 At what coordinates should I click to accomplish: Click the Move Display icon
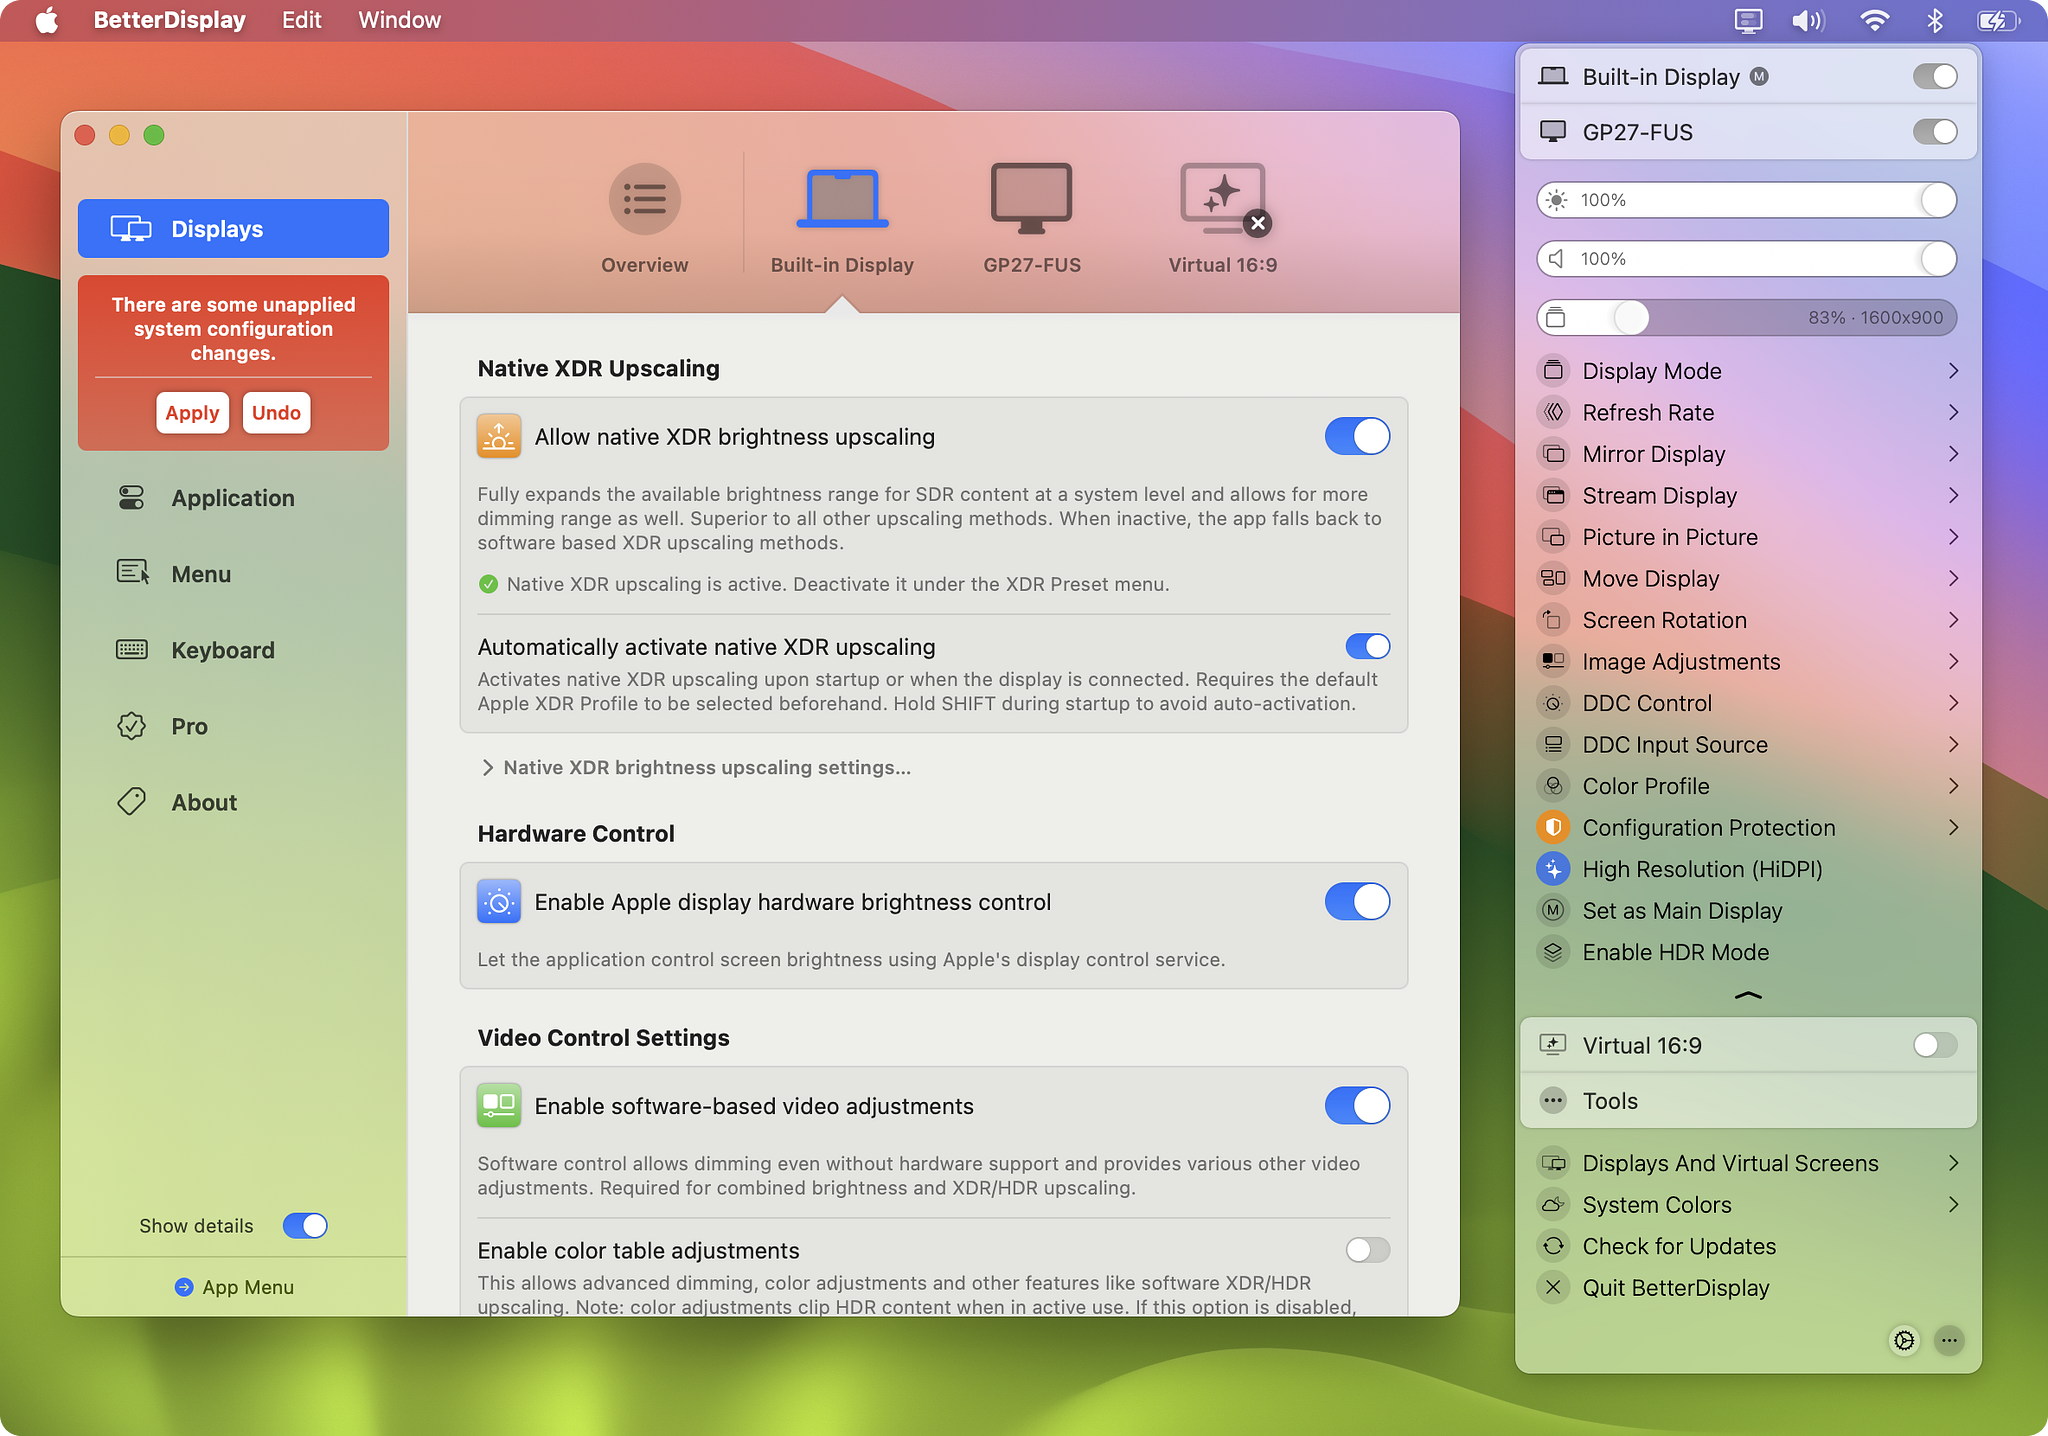tap(1553, 578)
